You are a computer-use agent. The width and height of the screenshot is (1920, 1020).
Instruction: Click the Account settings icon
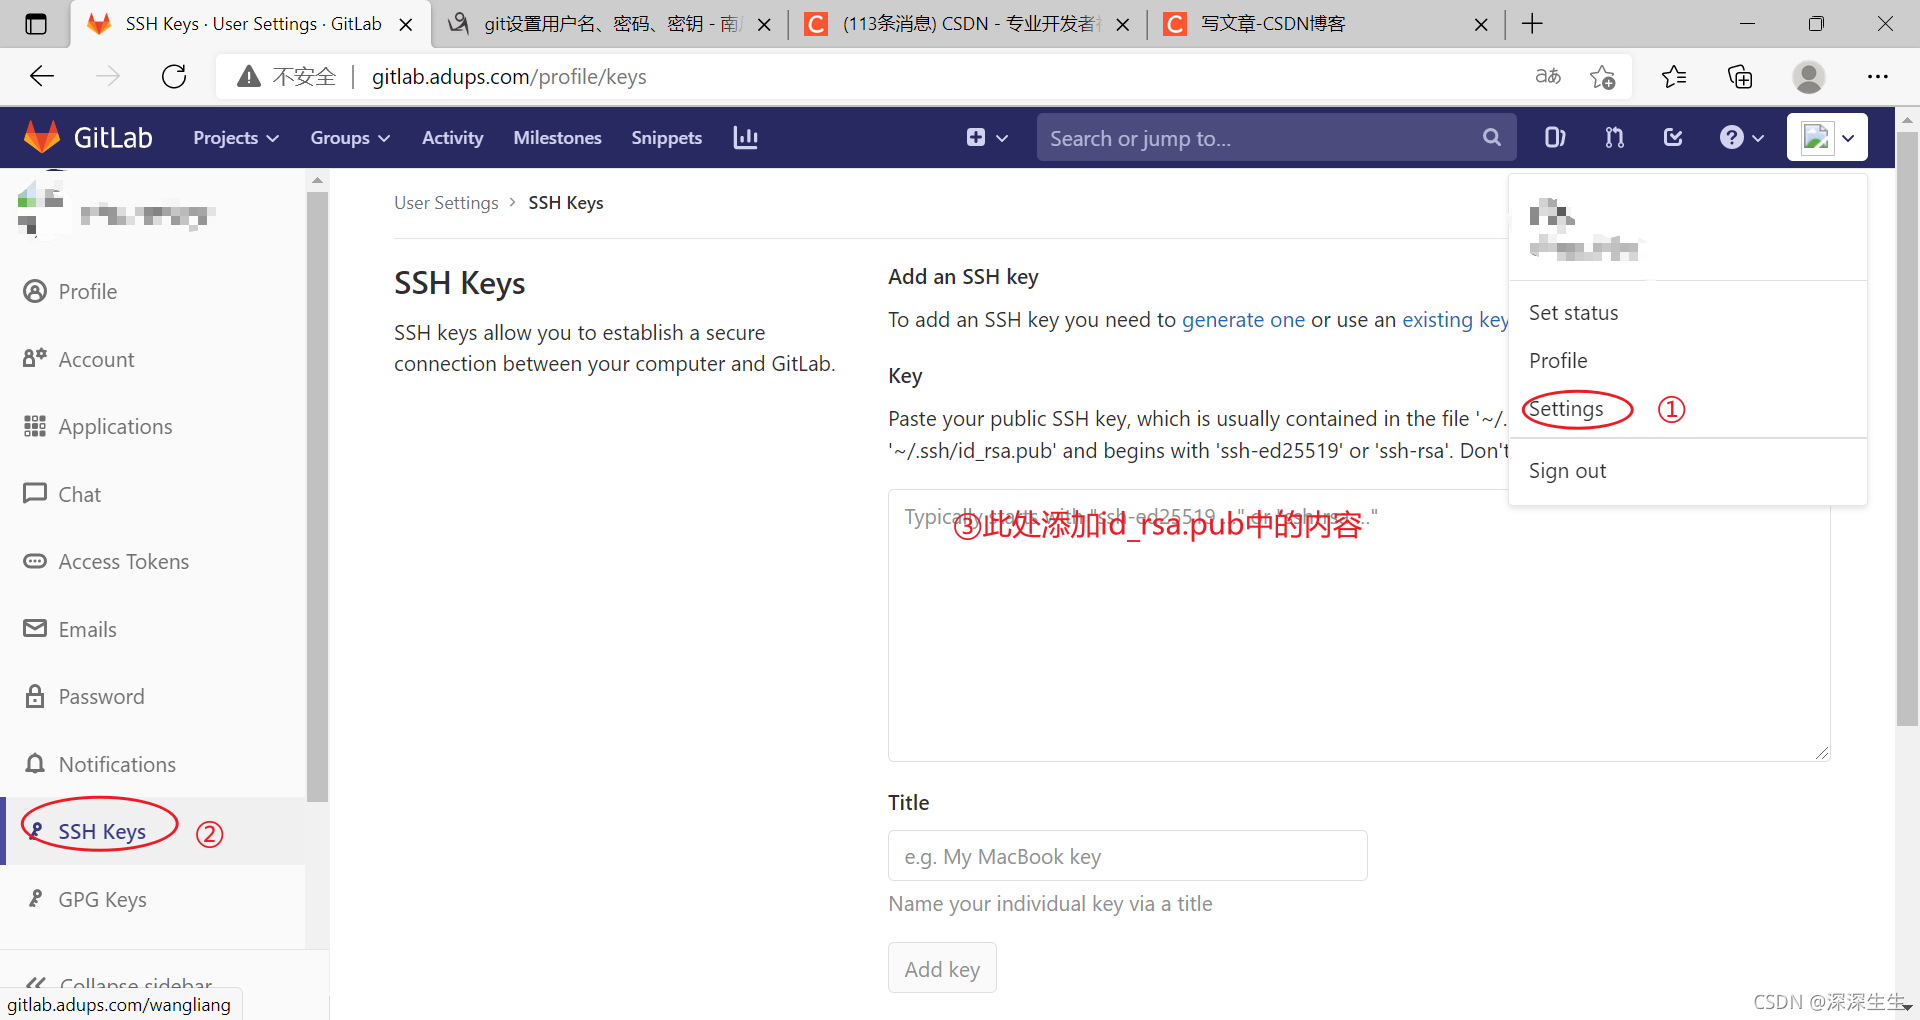click(35, 358)
